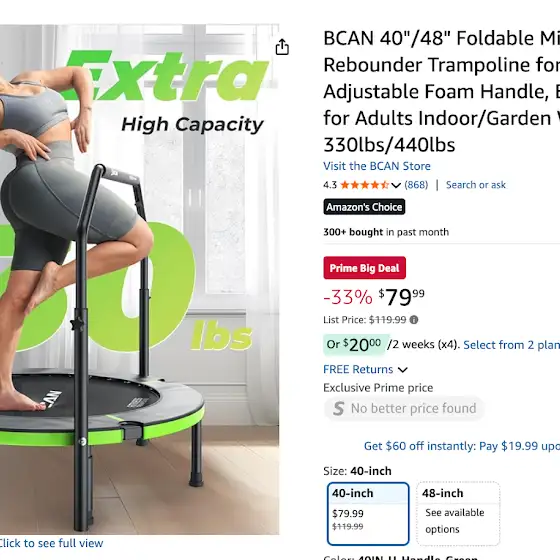Screen dimensions: 560x560
Task: Click the List Price info icon
Action: [x=414, y=320]
